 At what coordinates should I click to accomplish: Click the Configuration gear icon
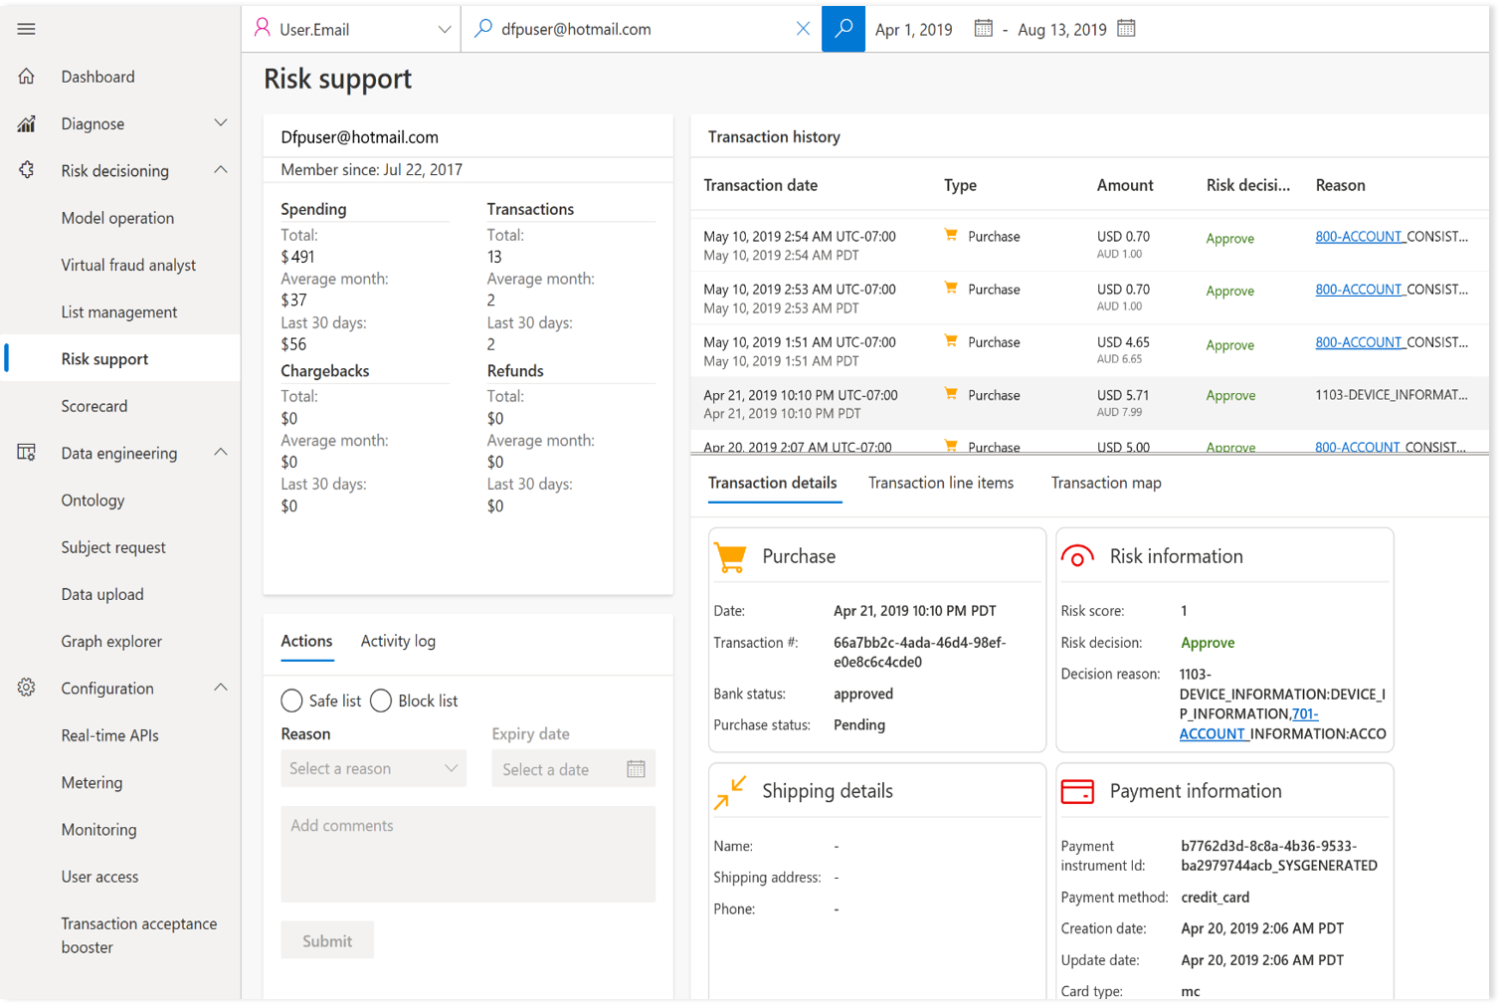pos(26,688)
